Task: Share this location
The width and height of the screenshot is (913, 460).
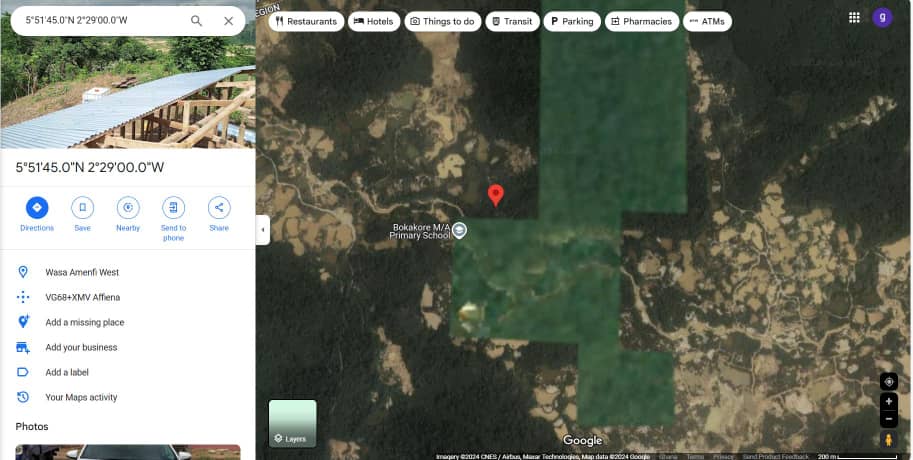Action: tap(219, 214)
